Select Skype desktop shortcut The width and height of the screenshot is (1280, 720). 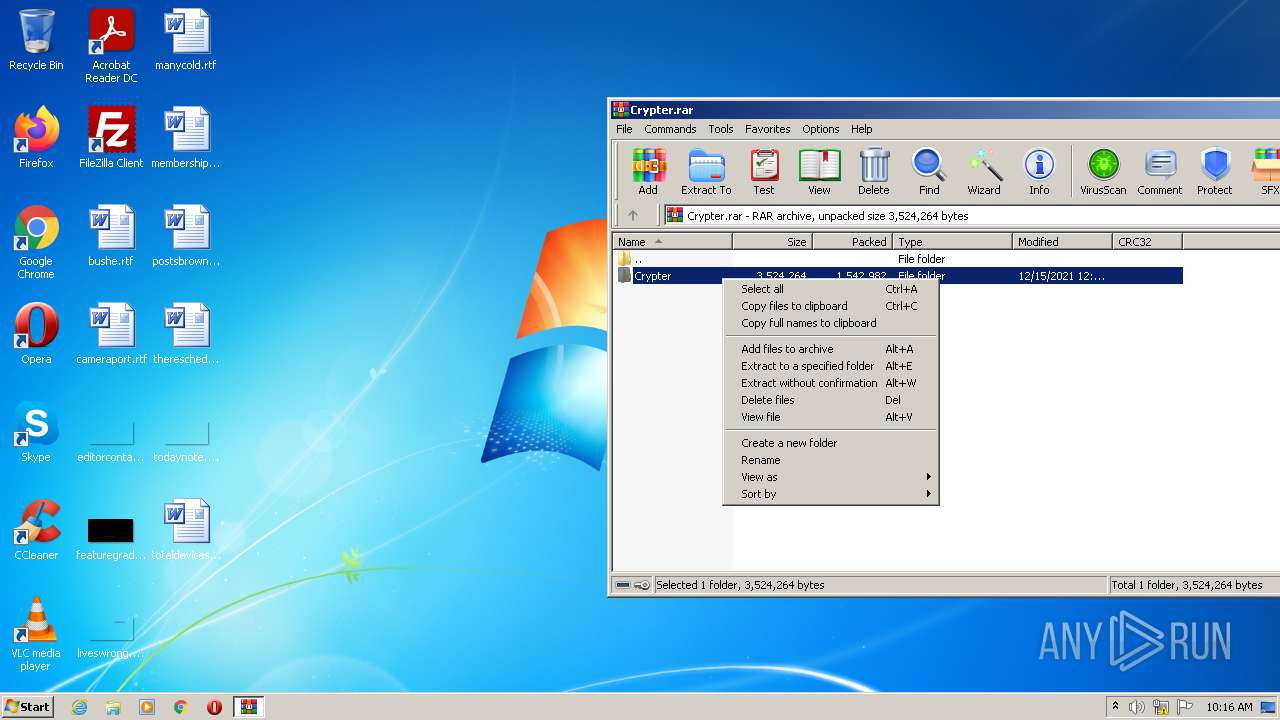(x=36, y=431)
